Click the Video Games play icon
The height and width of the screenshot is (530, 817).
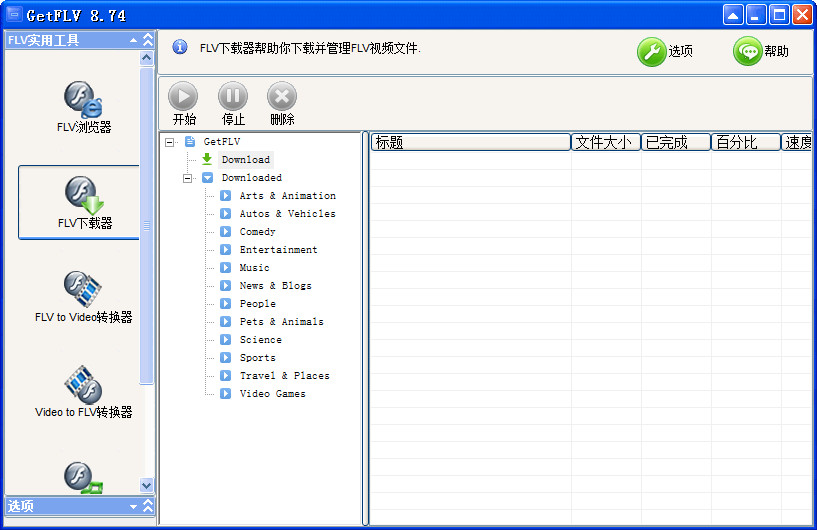pos(226,393)
